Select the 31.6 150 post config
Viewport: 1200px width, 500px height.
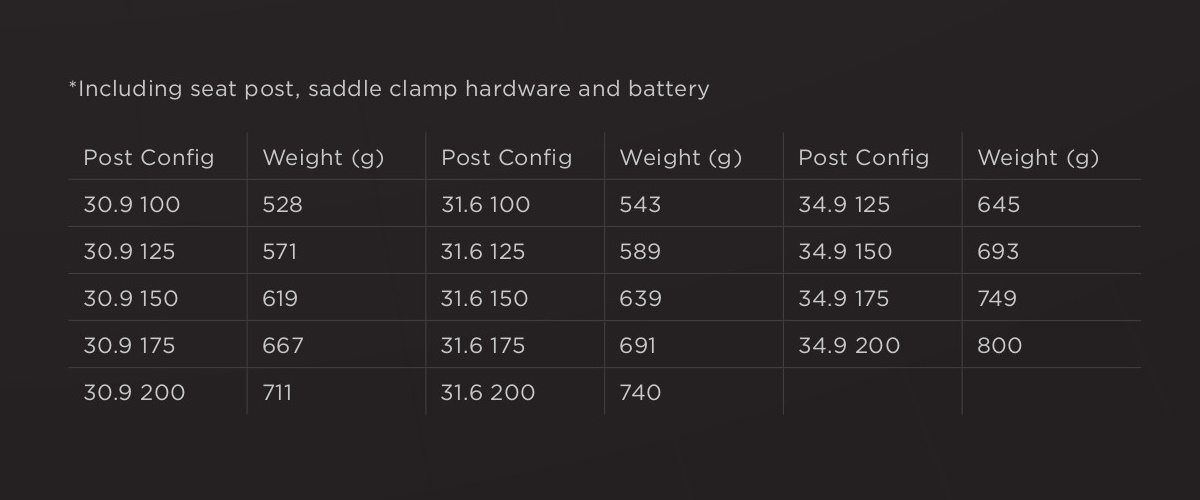click(486, 299)
